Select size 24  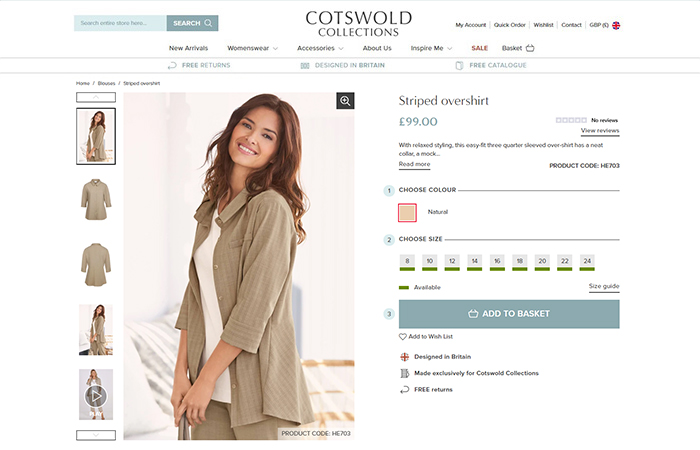pyautogui.click(x=587, y=262)
